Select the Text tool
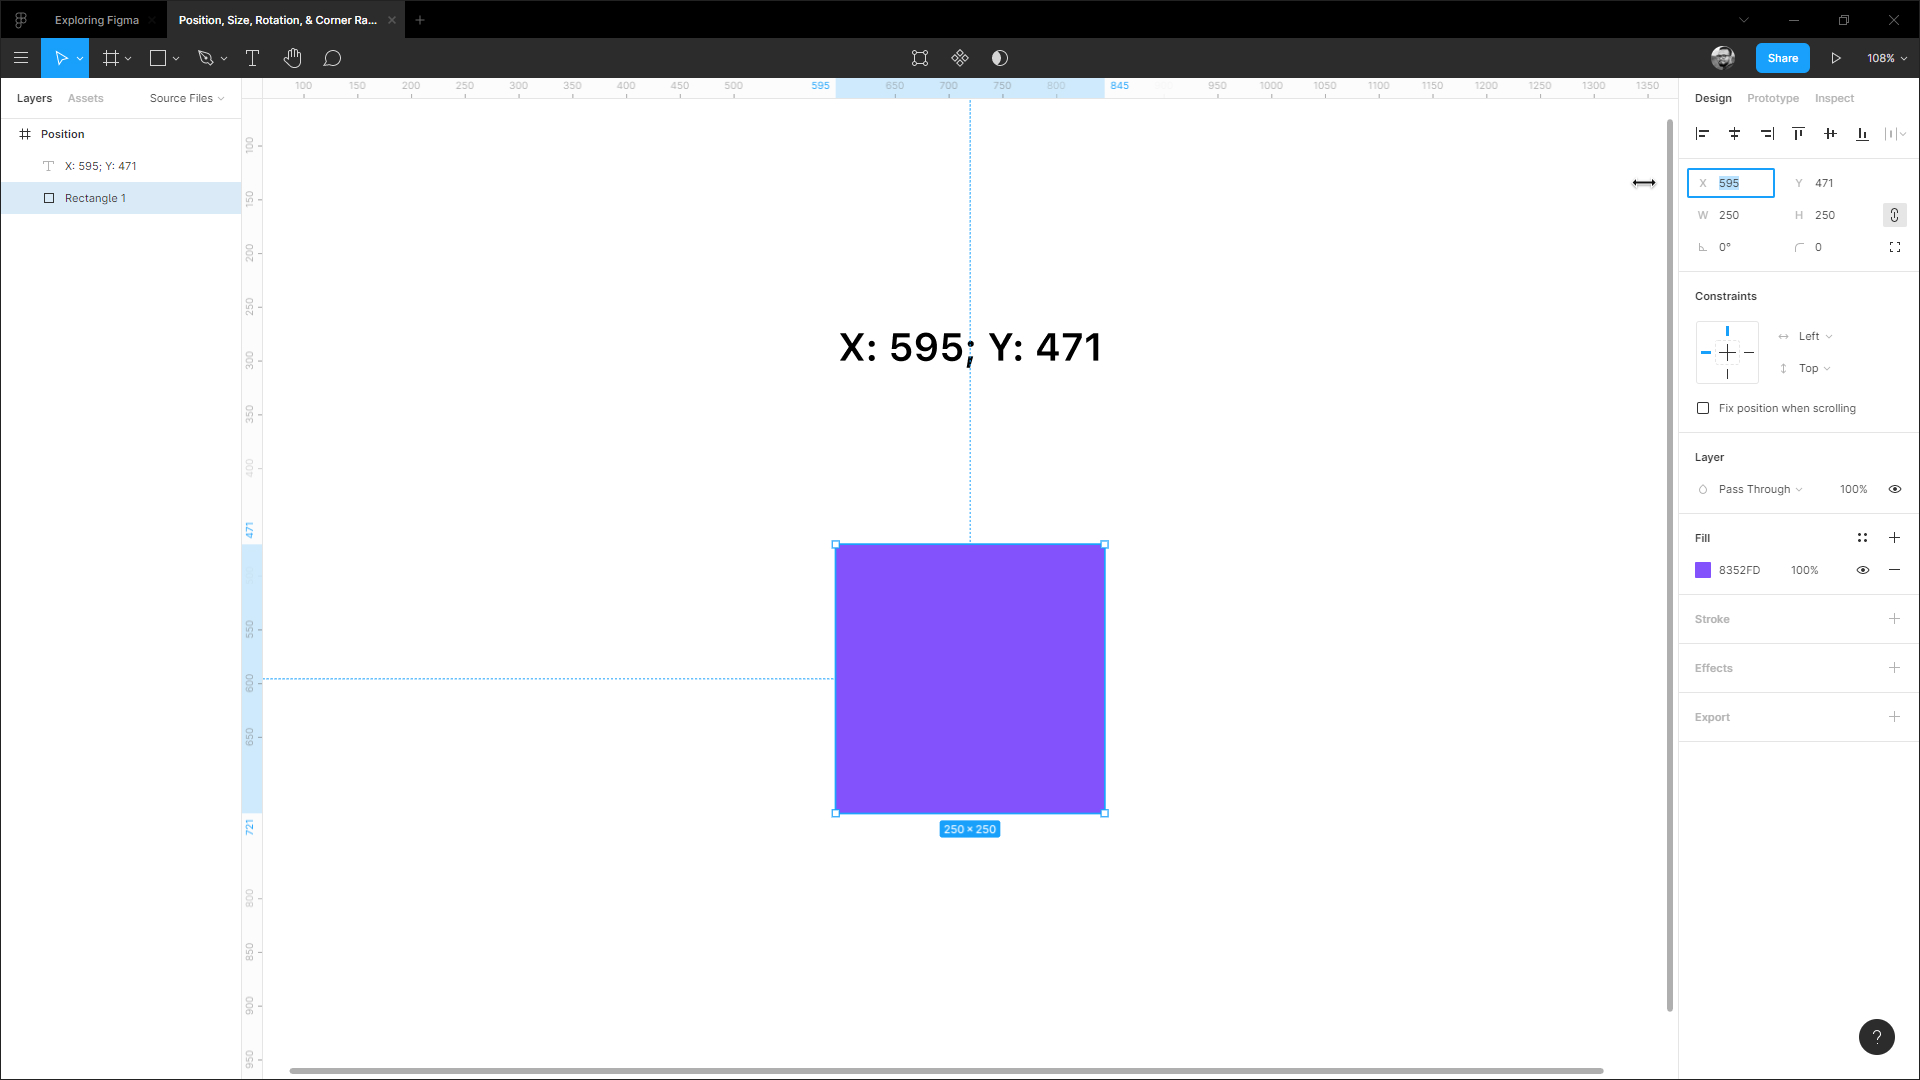Viewport: 1920px width, 1080px height. [x=252, y=58]
